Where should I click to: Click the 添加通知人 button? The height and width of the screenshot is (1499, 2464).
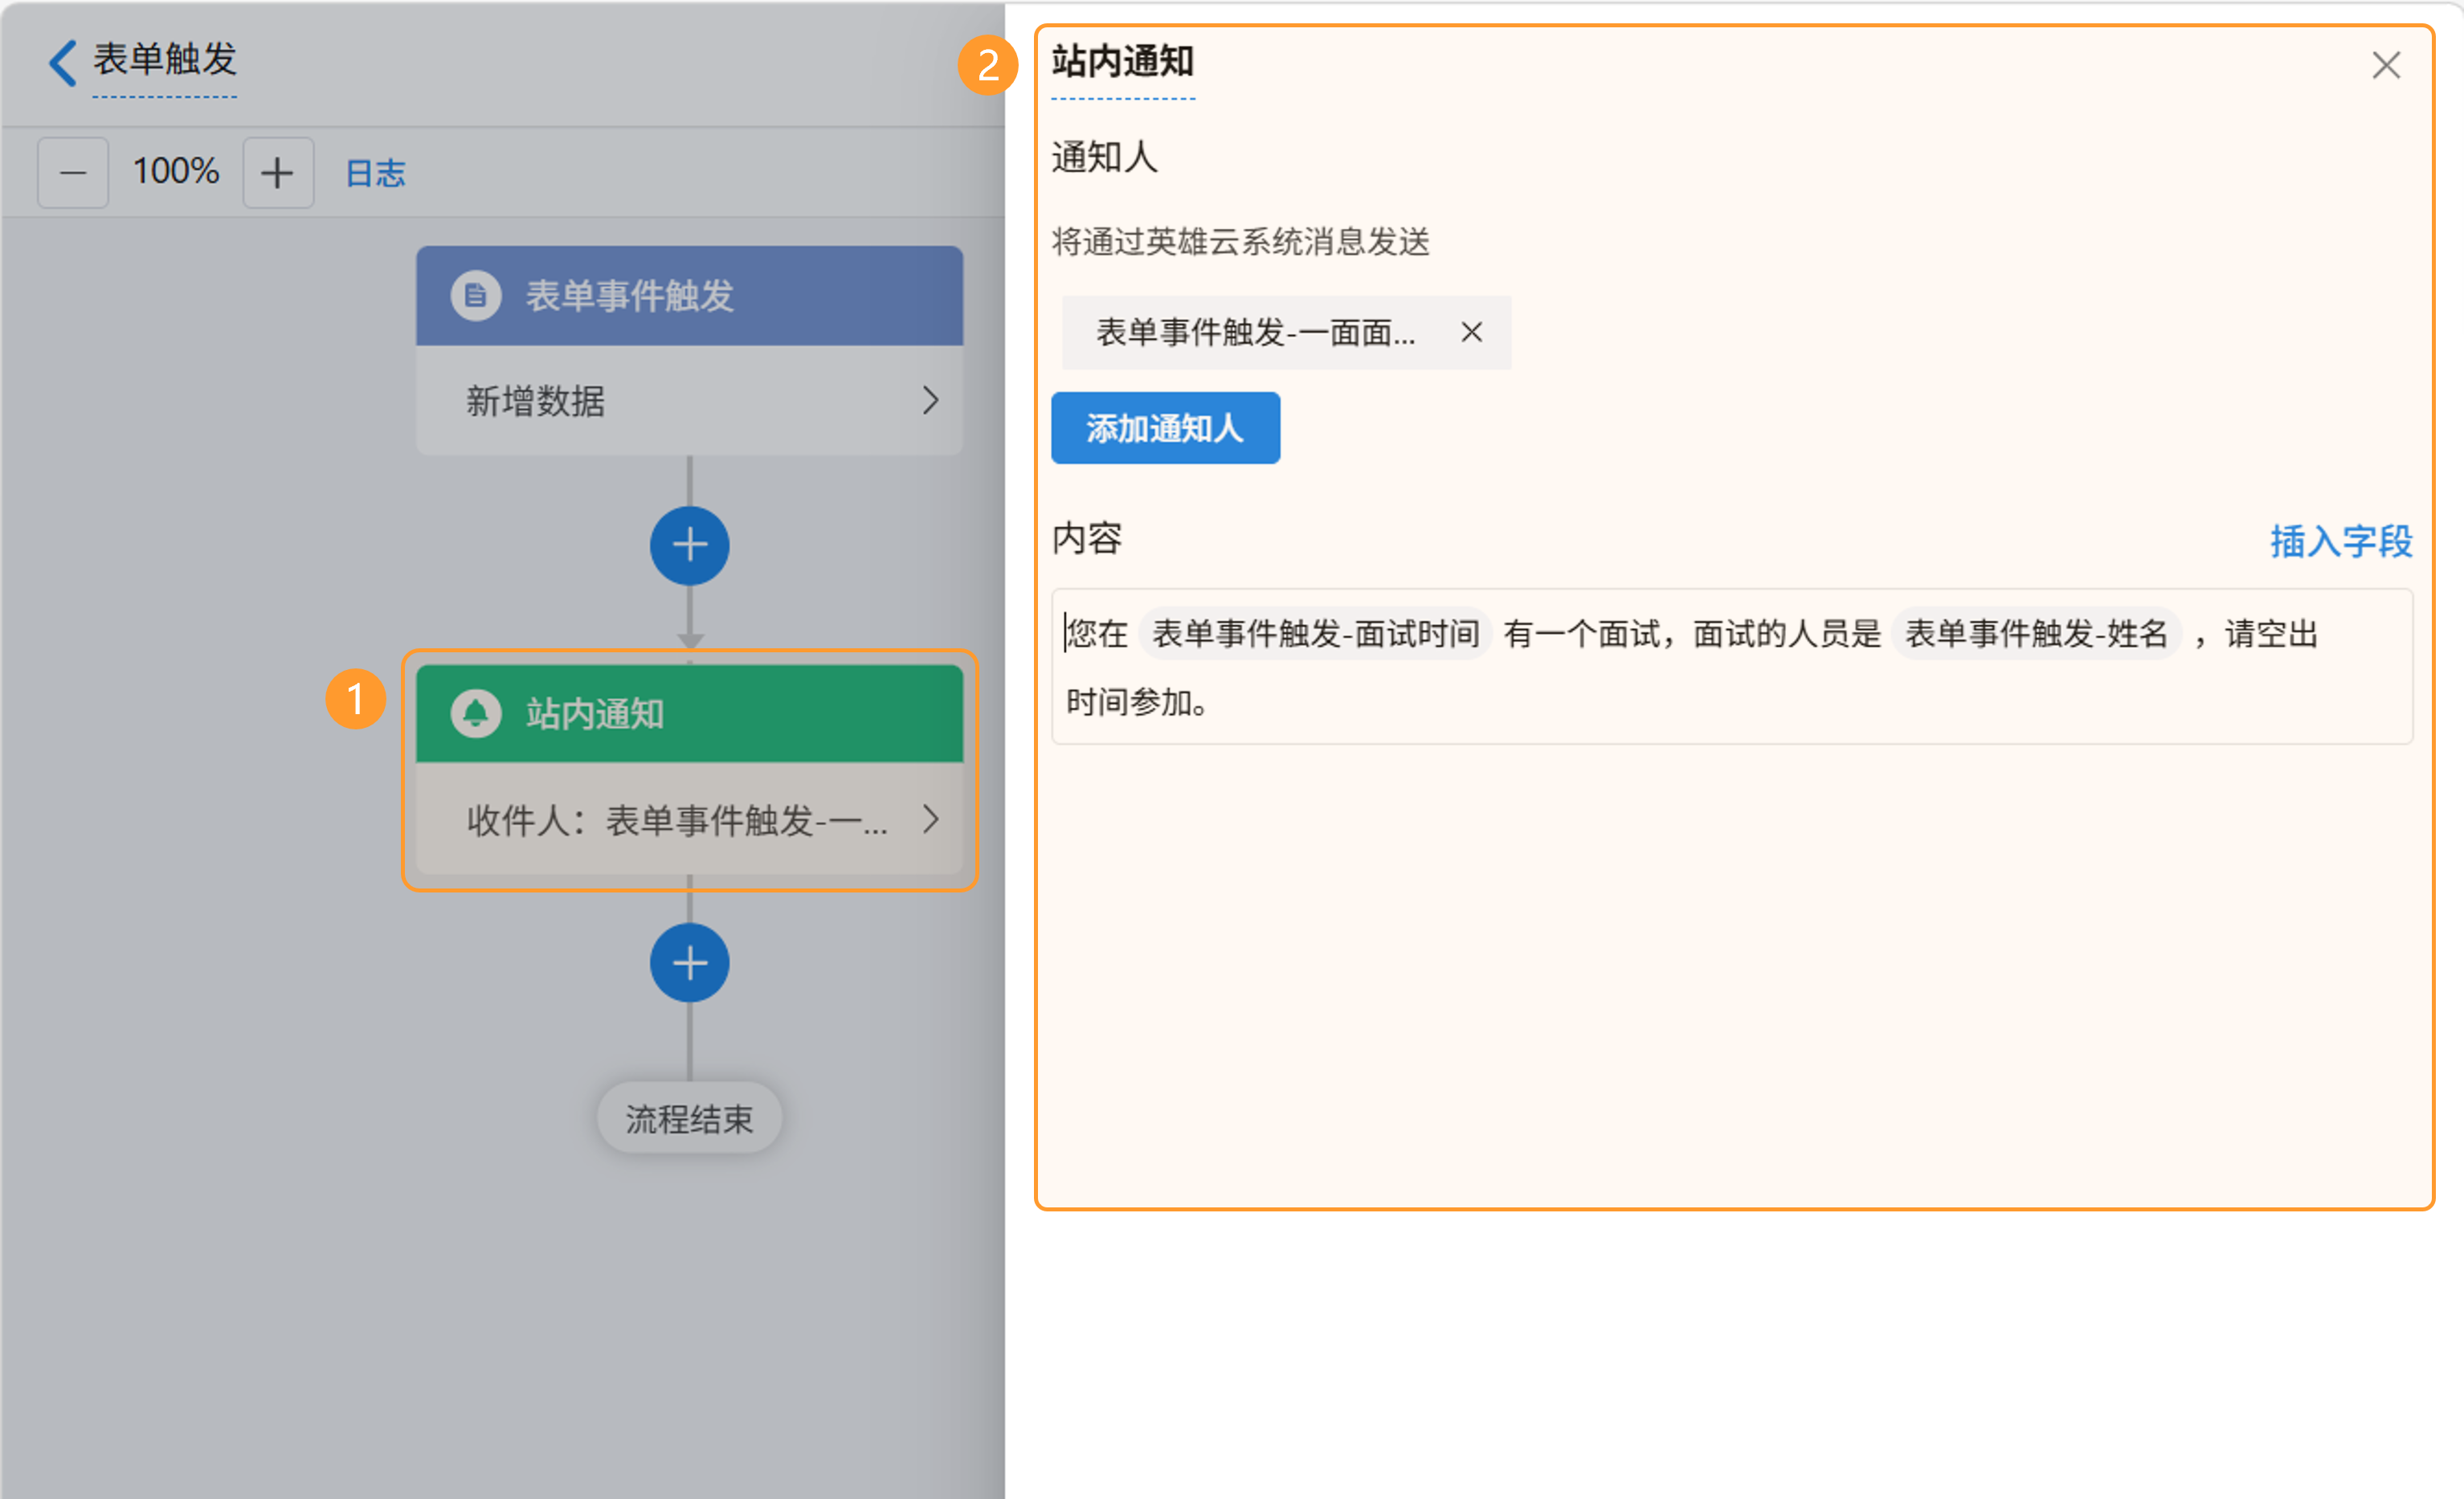pyautogui.click(x=1165, y=428)
